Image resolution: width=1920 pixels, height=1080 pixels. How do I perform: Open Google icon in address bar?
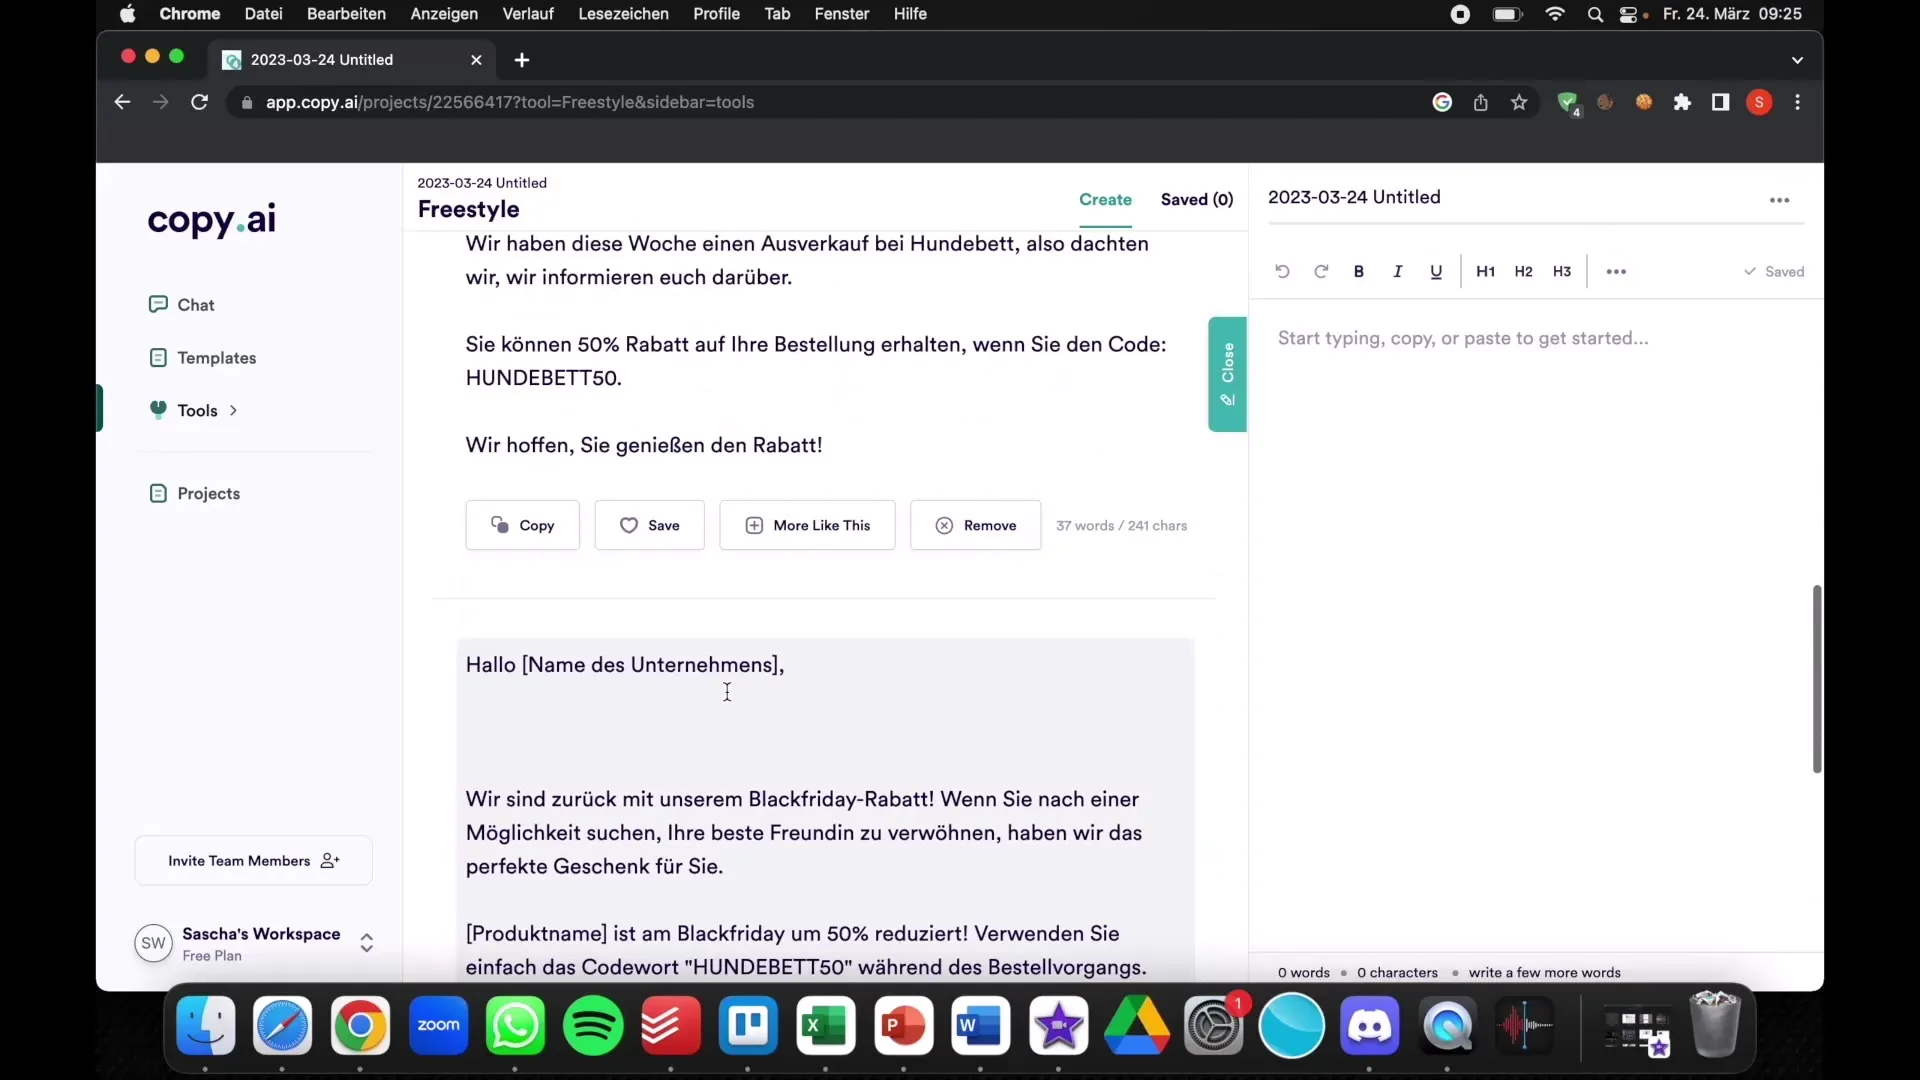[x=1442, y=102]
